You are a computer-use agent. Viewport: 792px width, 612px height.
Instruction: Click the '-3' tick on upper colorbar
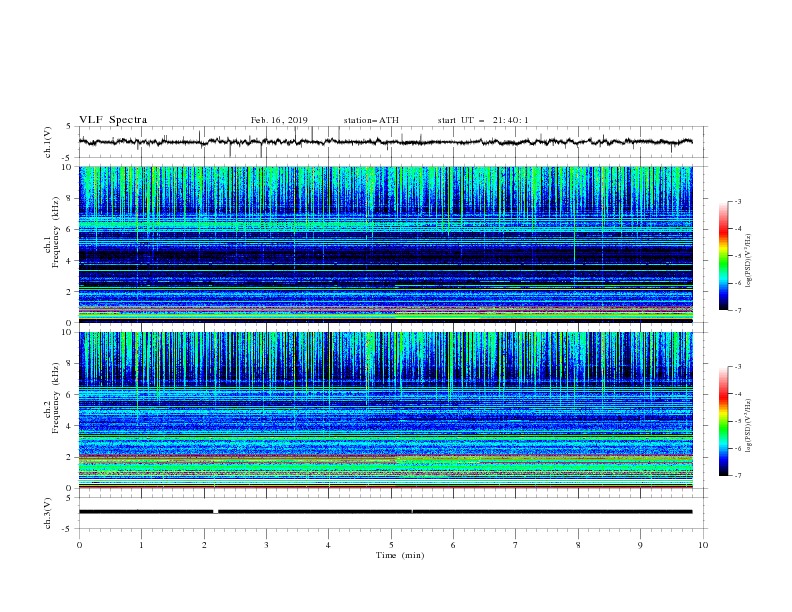pos(737,201)
